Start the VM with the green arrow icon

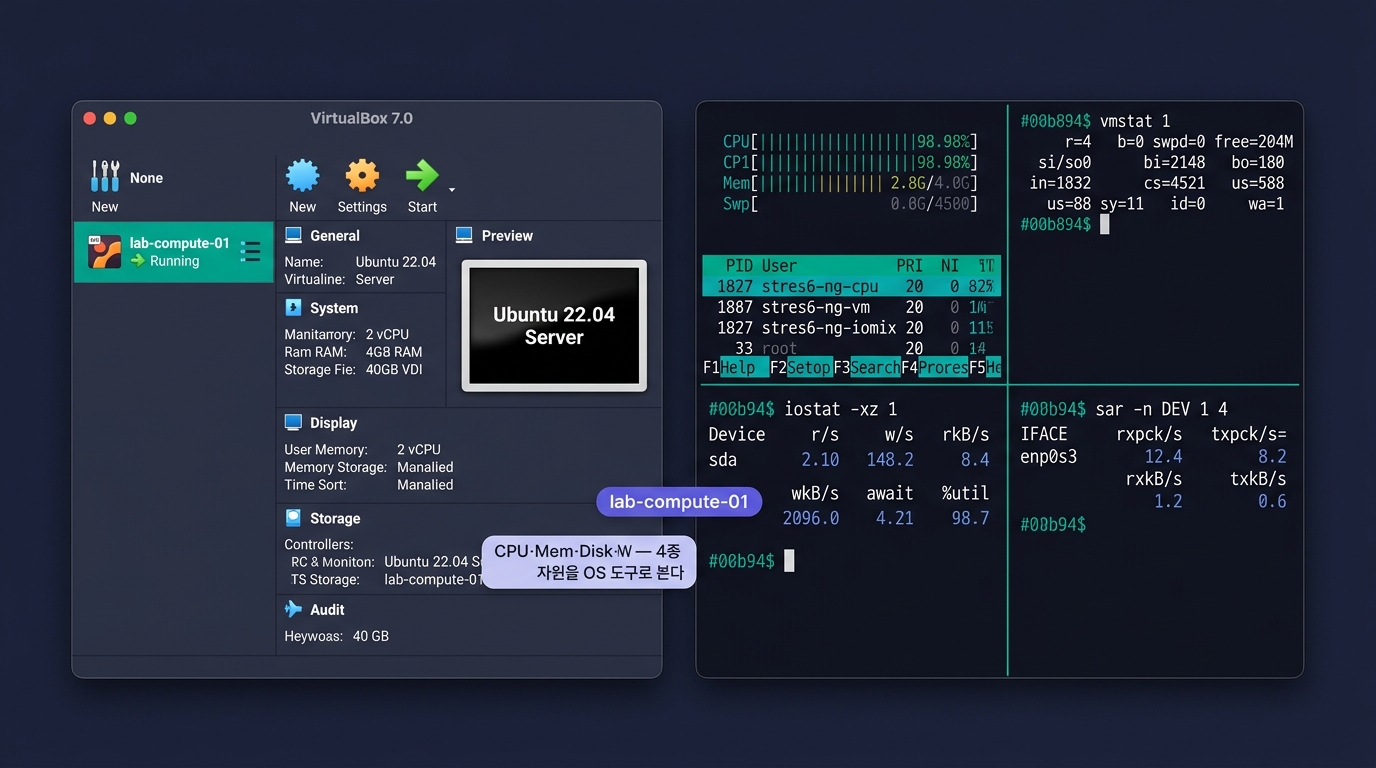pyautogui.click(x=422, y=176)
